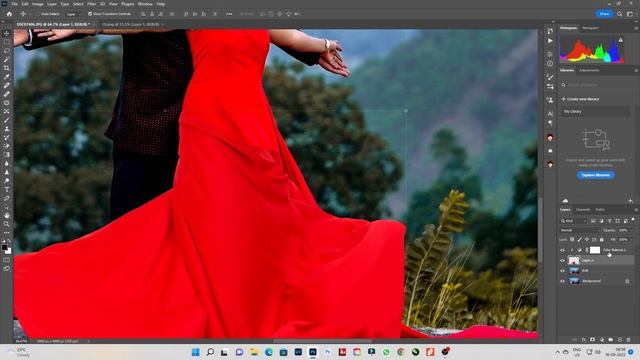Open the Windows Start button
This screenshot has height=360, width=640.
click(196, 352)
